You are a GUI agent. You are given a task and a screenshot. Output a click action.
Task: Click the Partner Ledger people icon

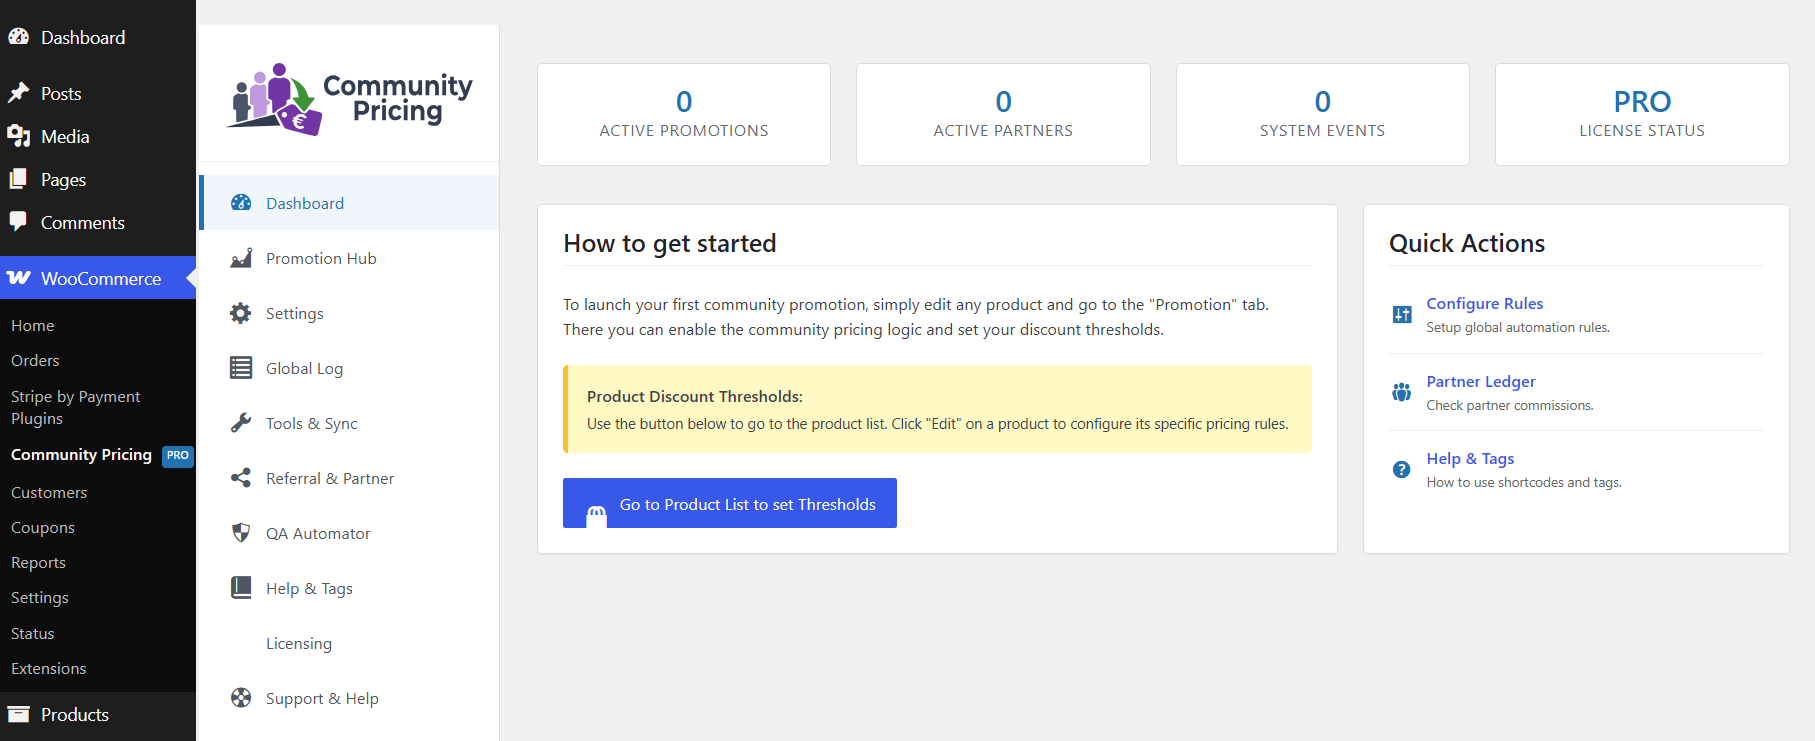[1402, 392]
